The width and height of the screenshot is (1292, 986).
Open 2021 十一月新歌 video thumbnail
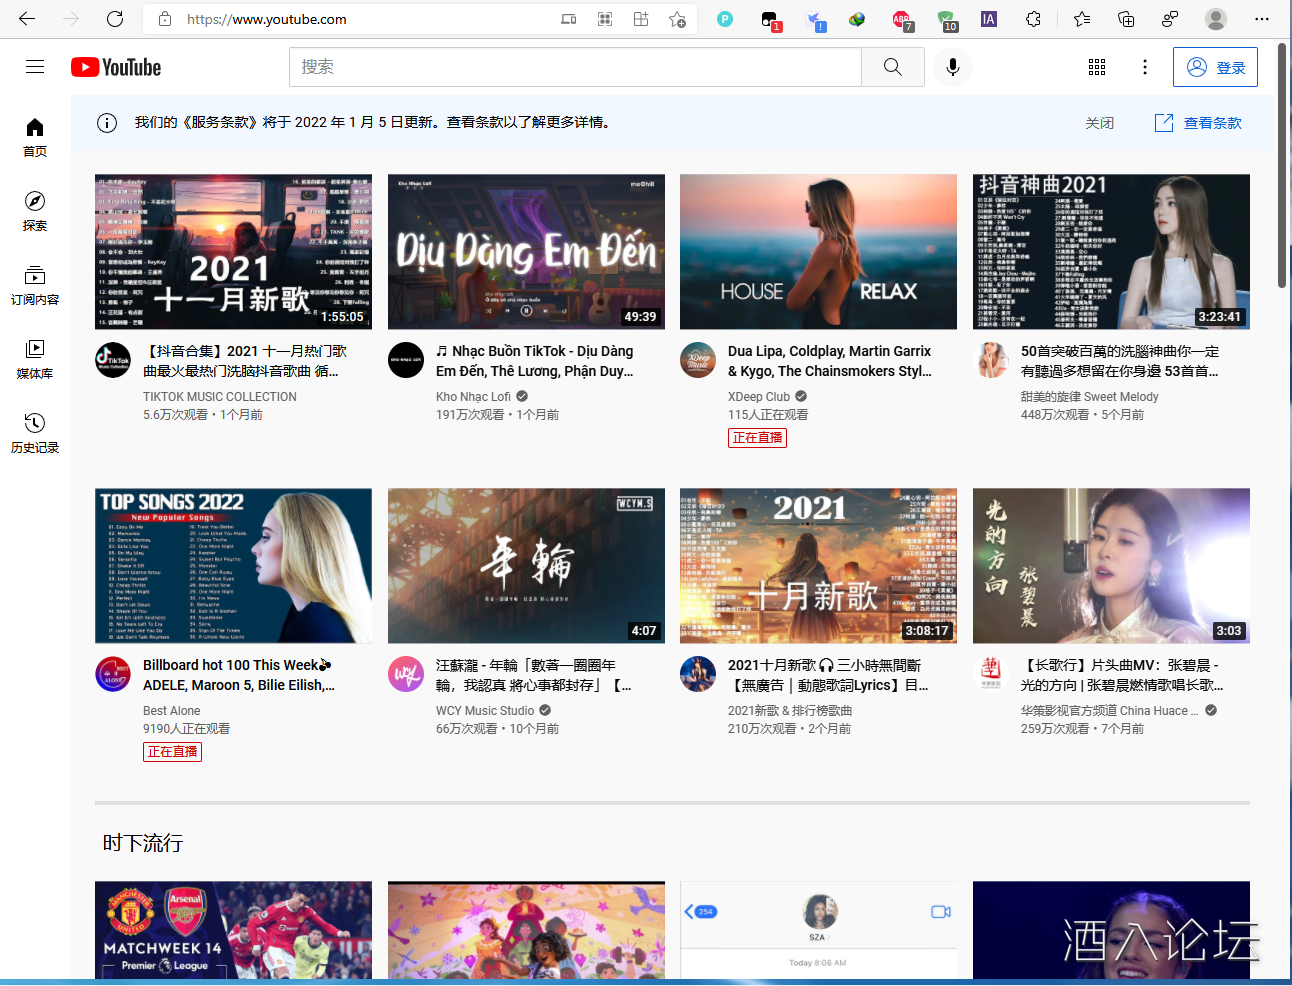[x=233, y=252]
